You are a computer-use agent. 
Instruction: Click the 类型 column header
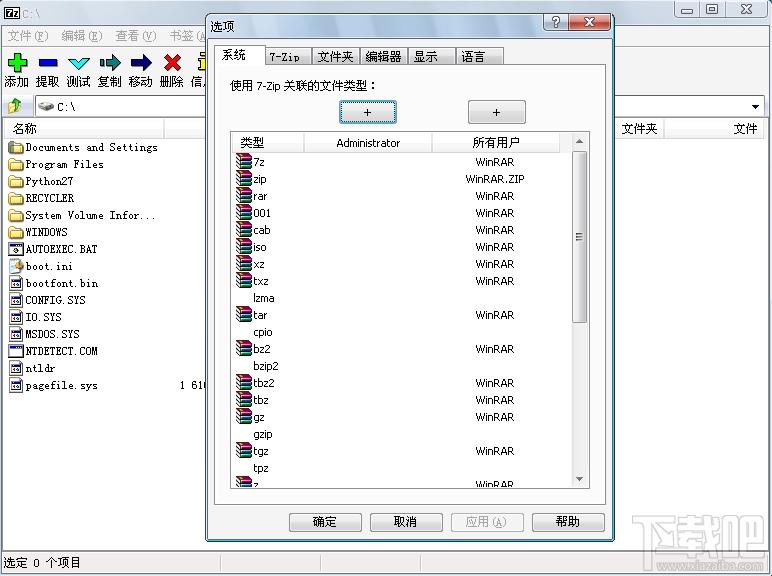point(268,143)
